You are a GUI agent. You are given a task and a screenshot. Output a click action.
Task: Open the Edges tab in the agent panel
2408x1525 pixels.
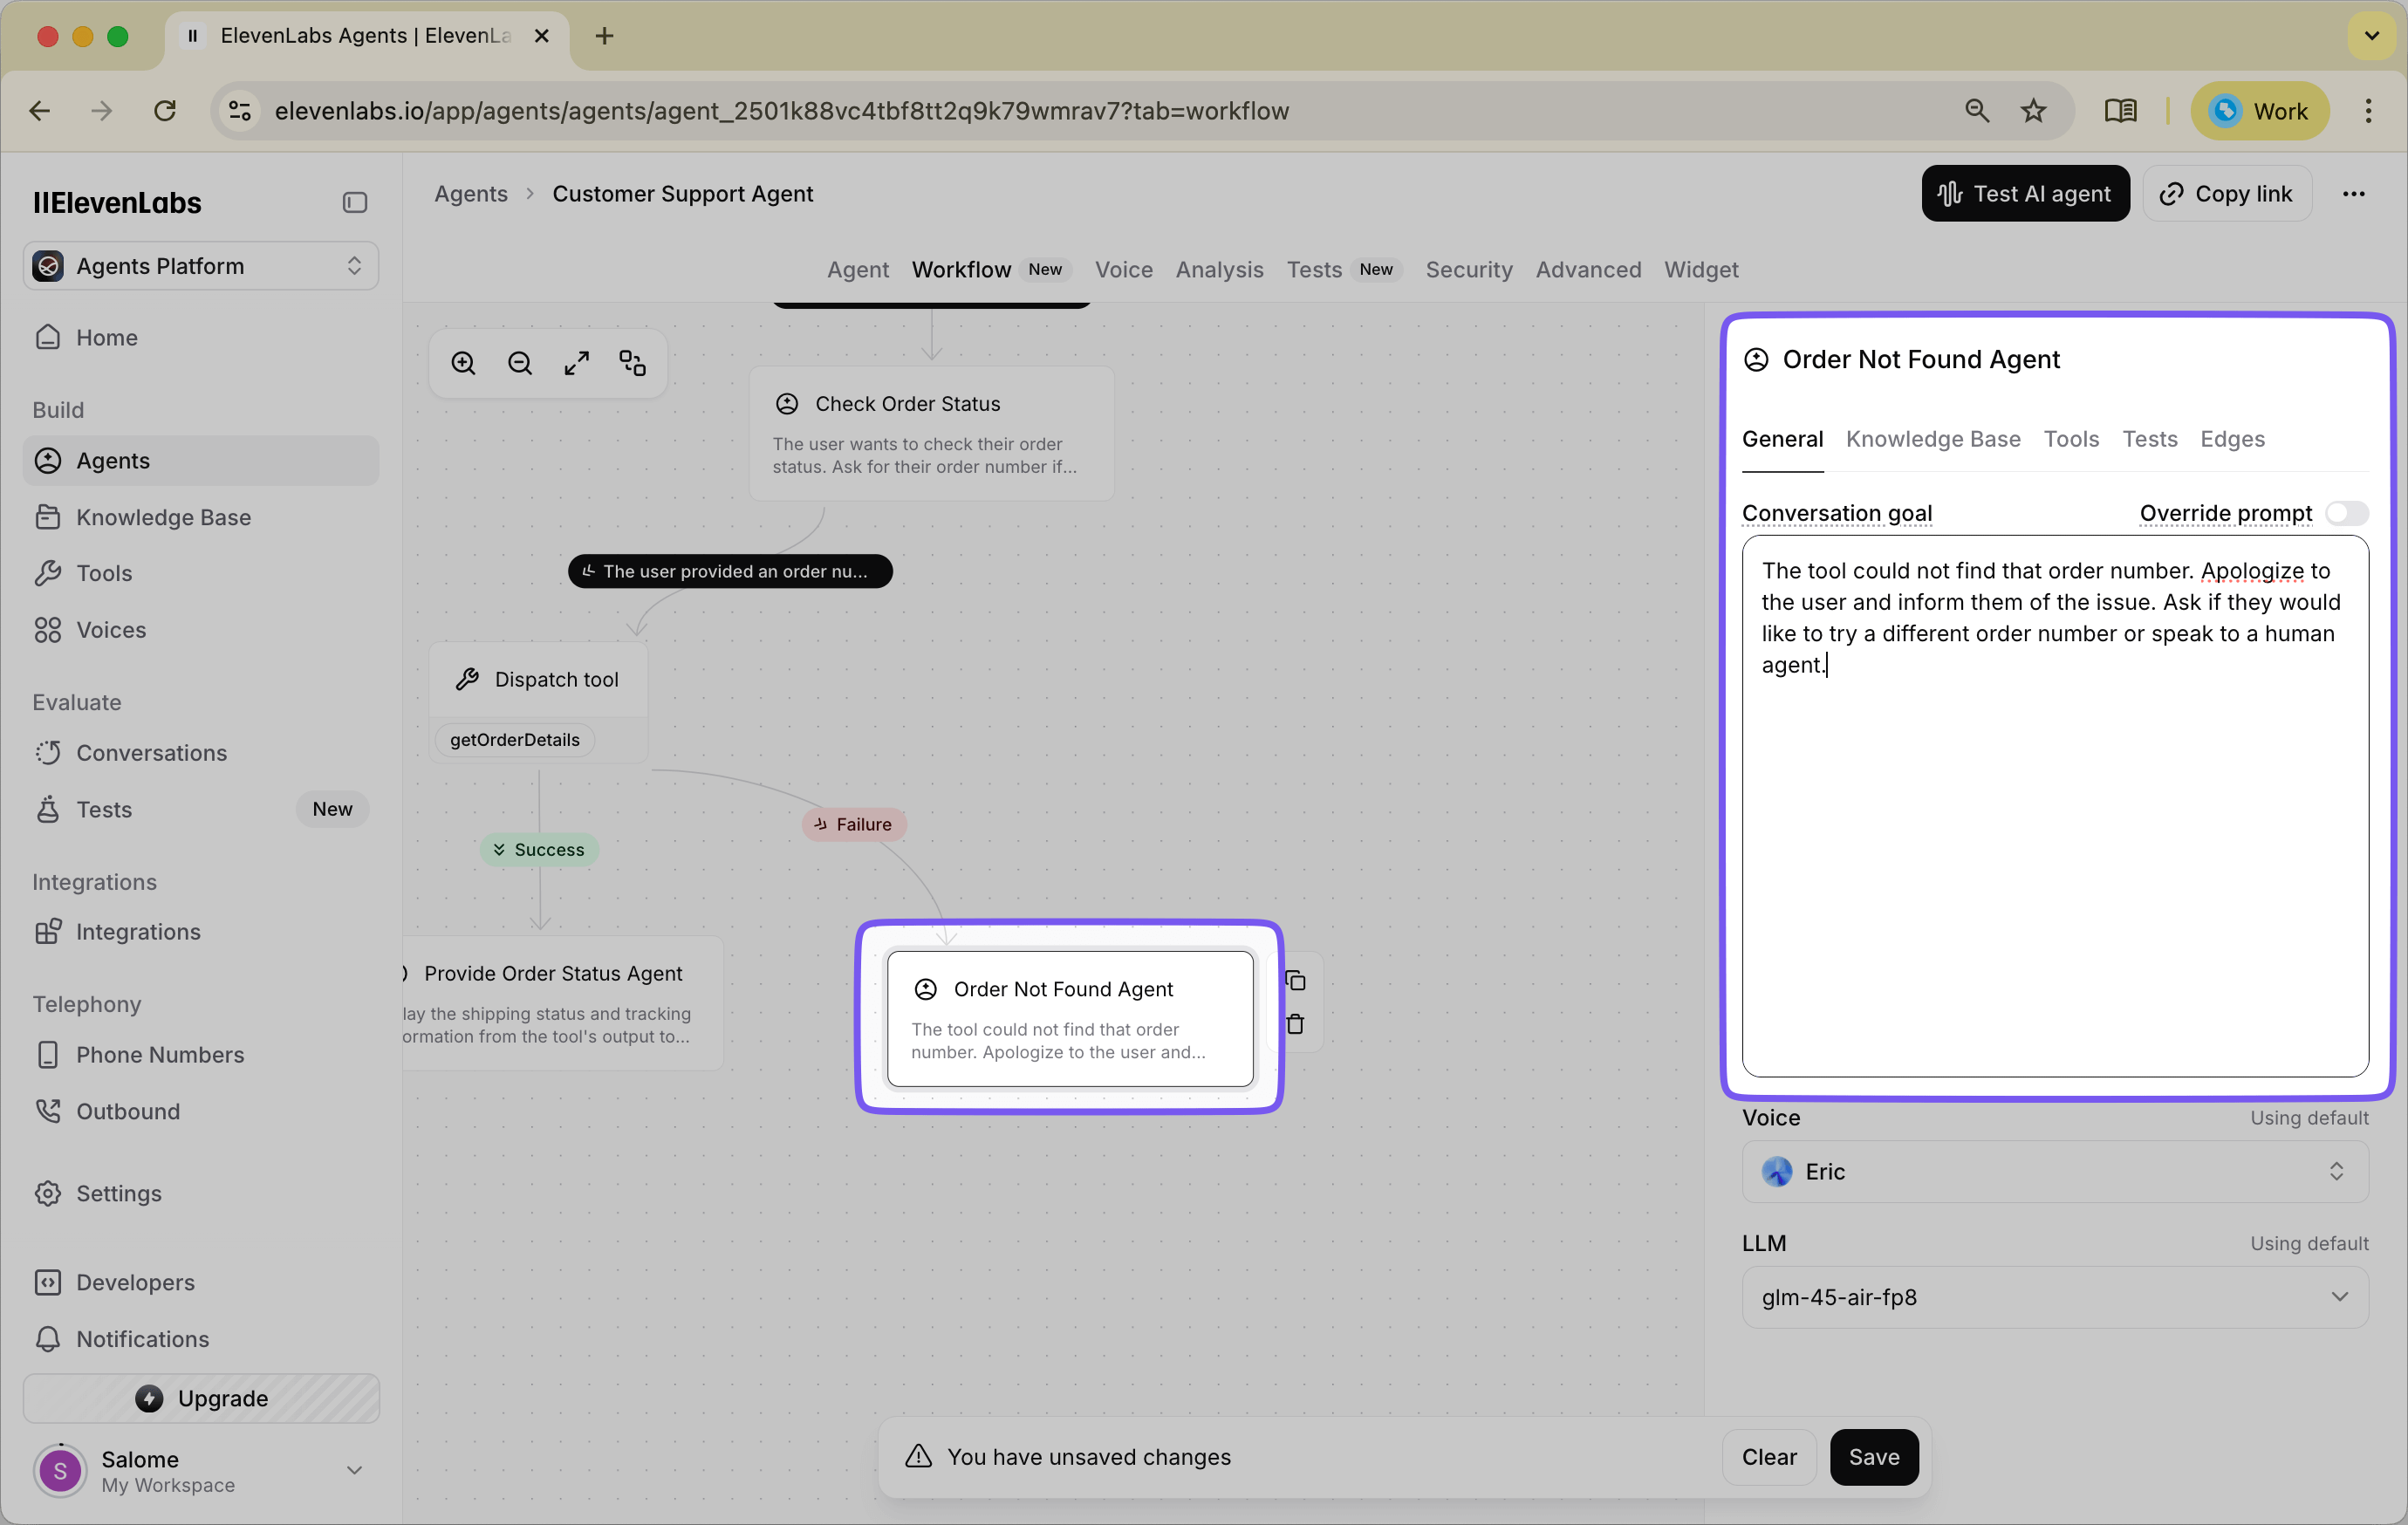pos(2233,439)
